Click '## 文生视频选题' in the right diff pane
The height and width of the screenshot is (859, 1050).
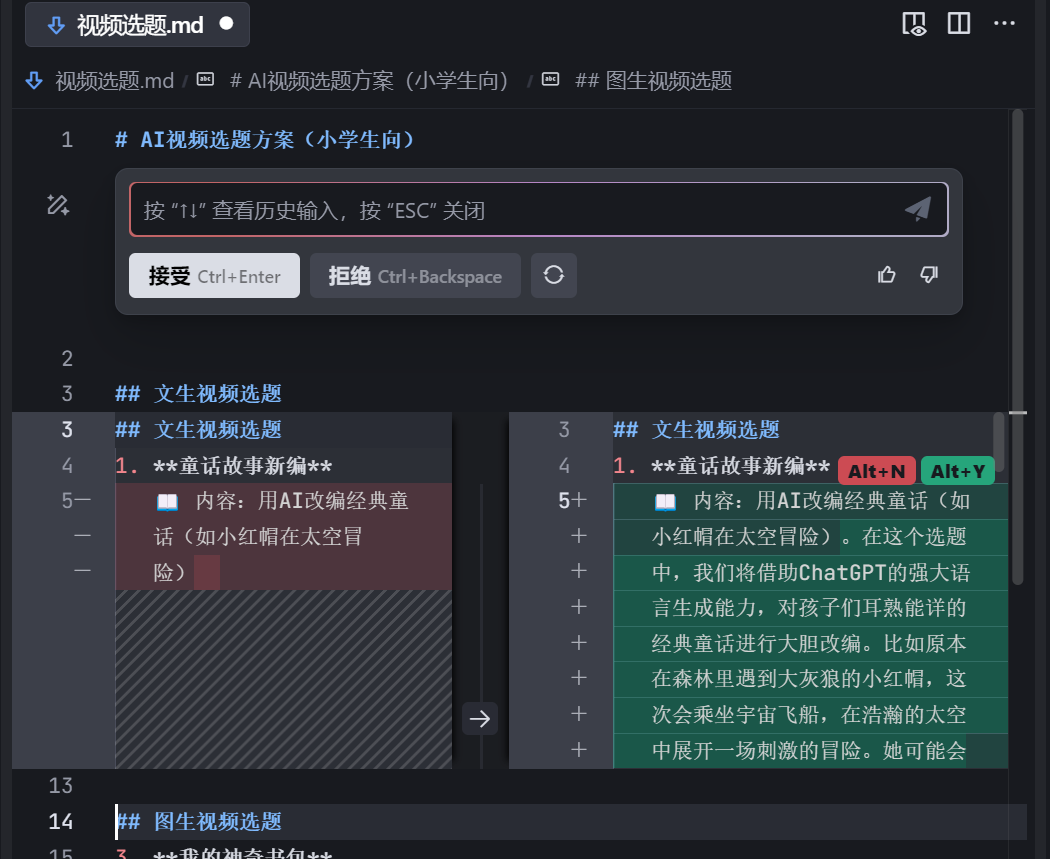click(x=696, y=430)
